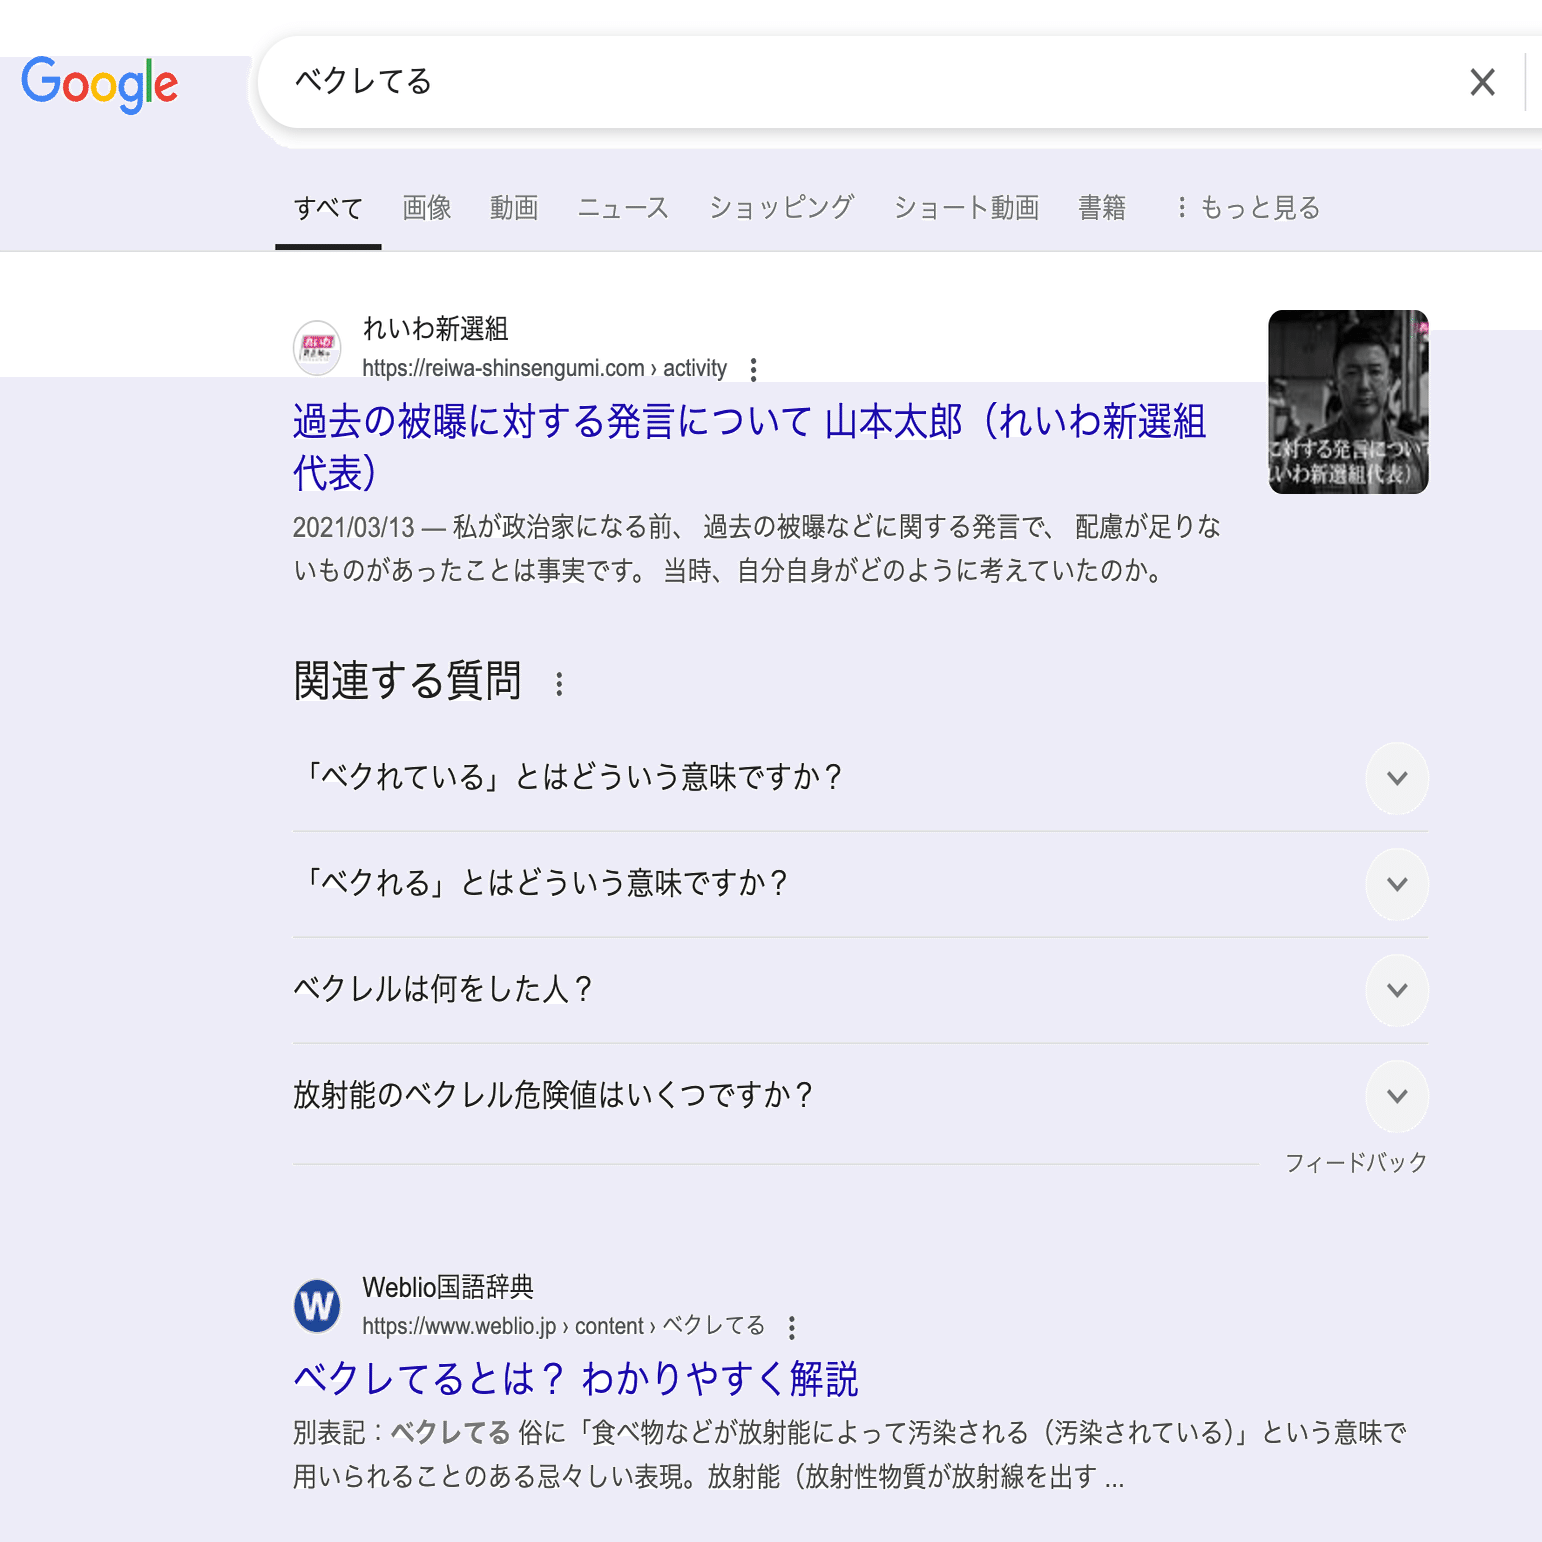This screenshot has height=1542, width=1542.
Task: Switch to the 動画 tab
Action: click(x=514, y=208)
